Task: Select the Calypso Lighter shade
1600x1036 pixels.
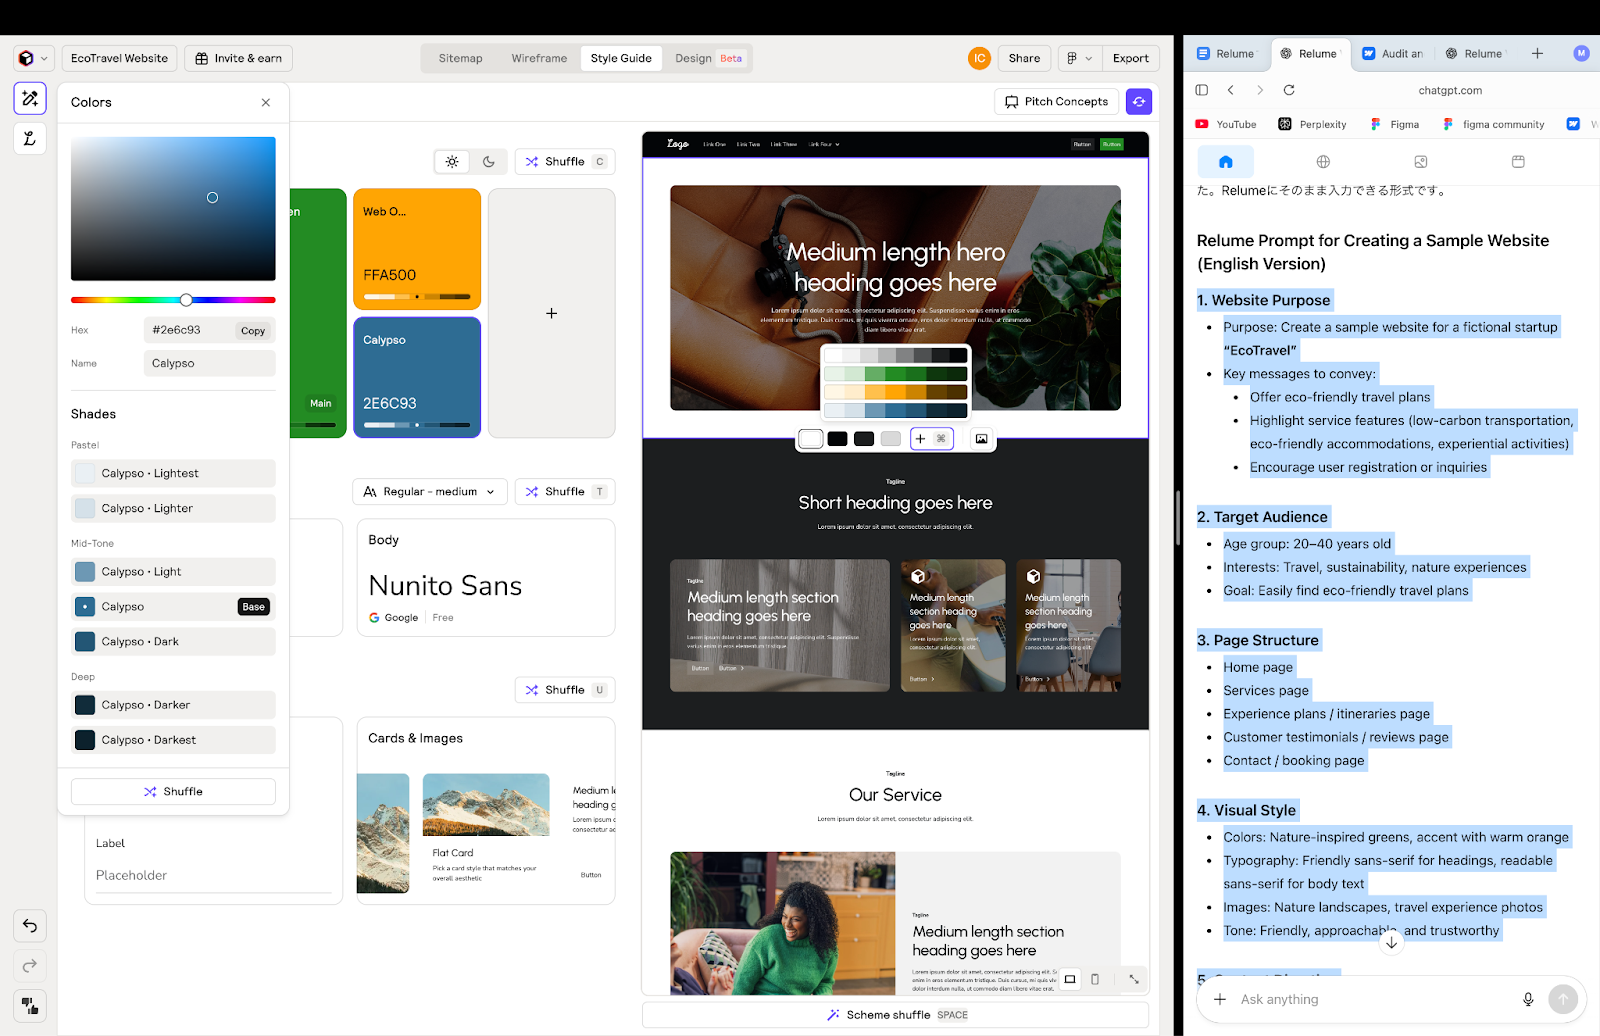Action: click(x=173, y=508)
